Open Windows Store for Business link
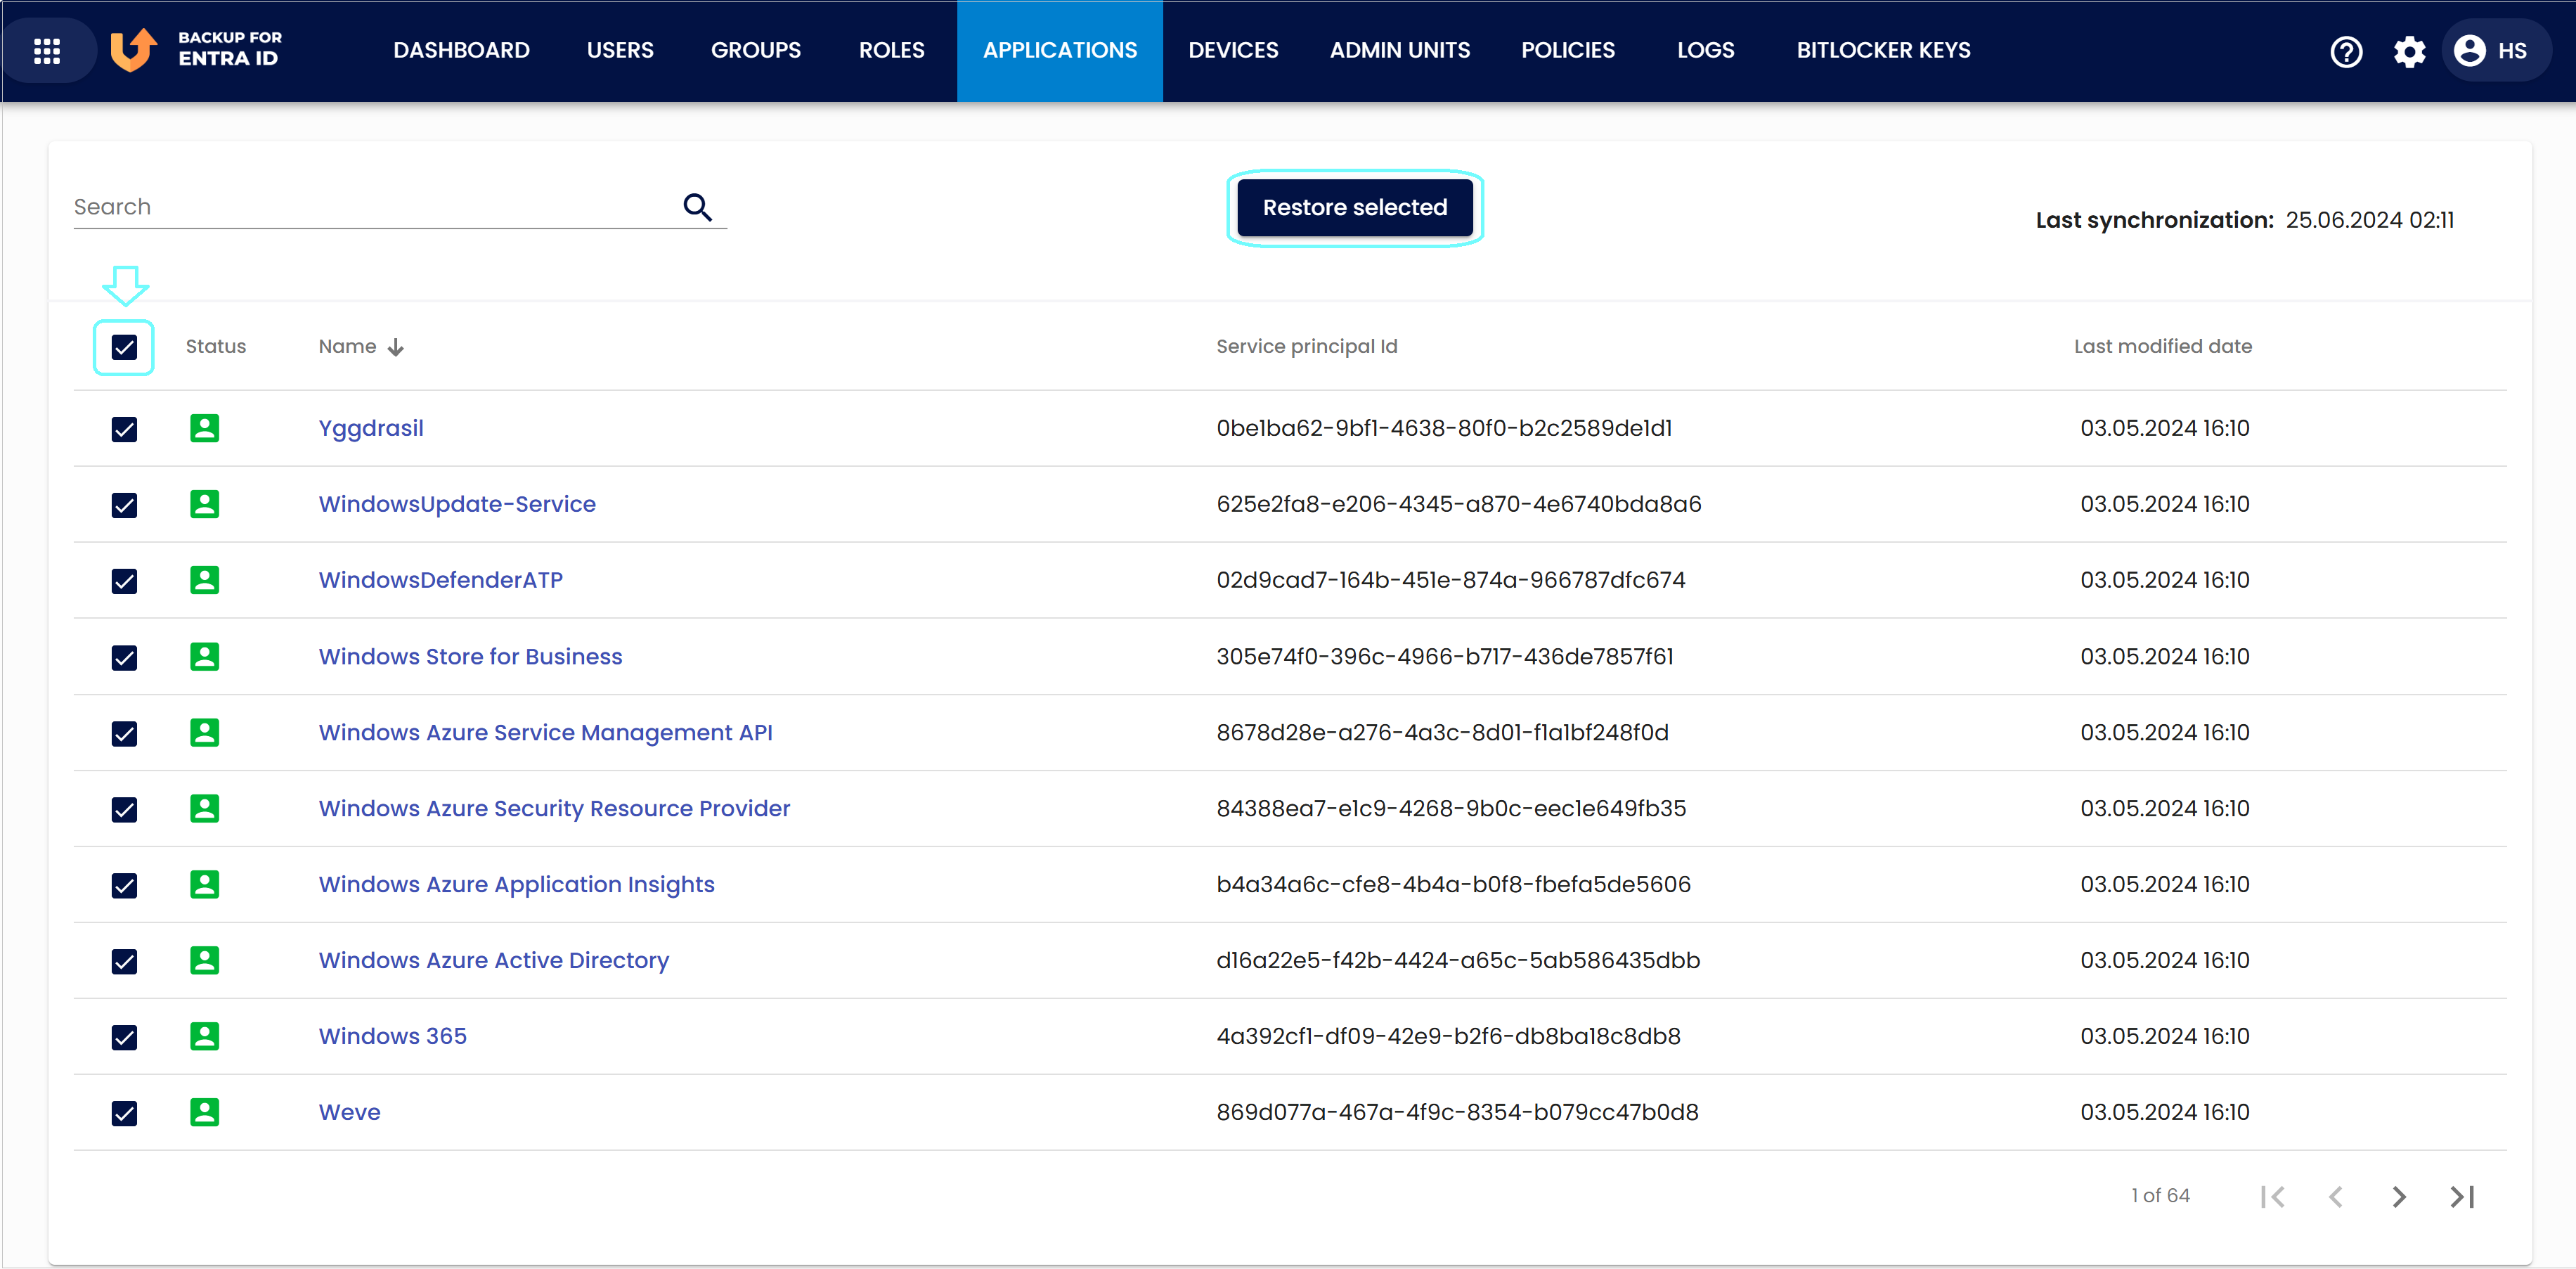This screenshot has height=1269, width=2576. (x=470, y=656)
